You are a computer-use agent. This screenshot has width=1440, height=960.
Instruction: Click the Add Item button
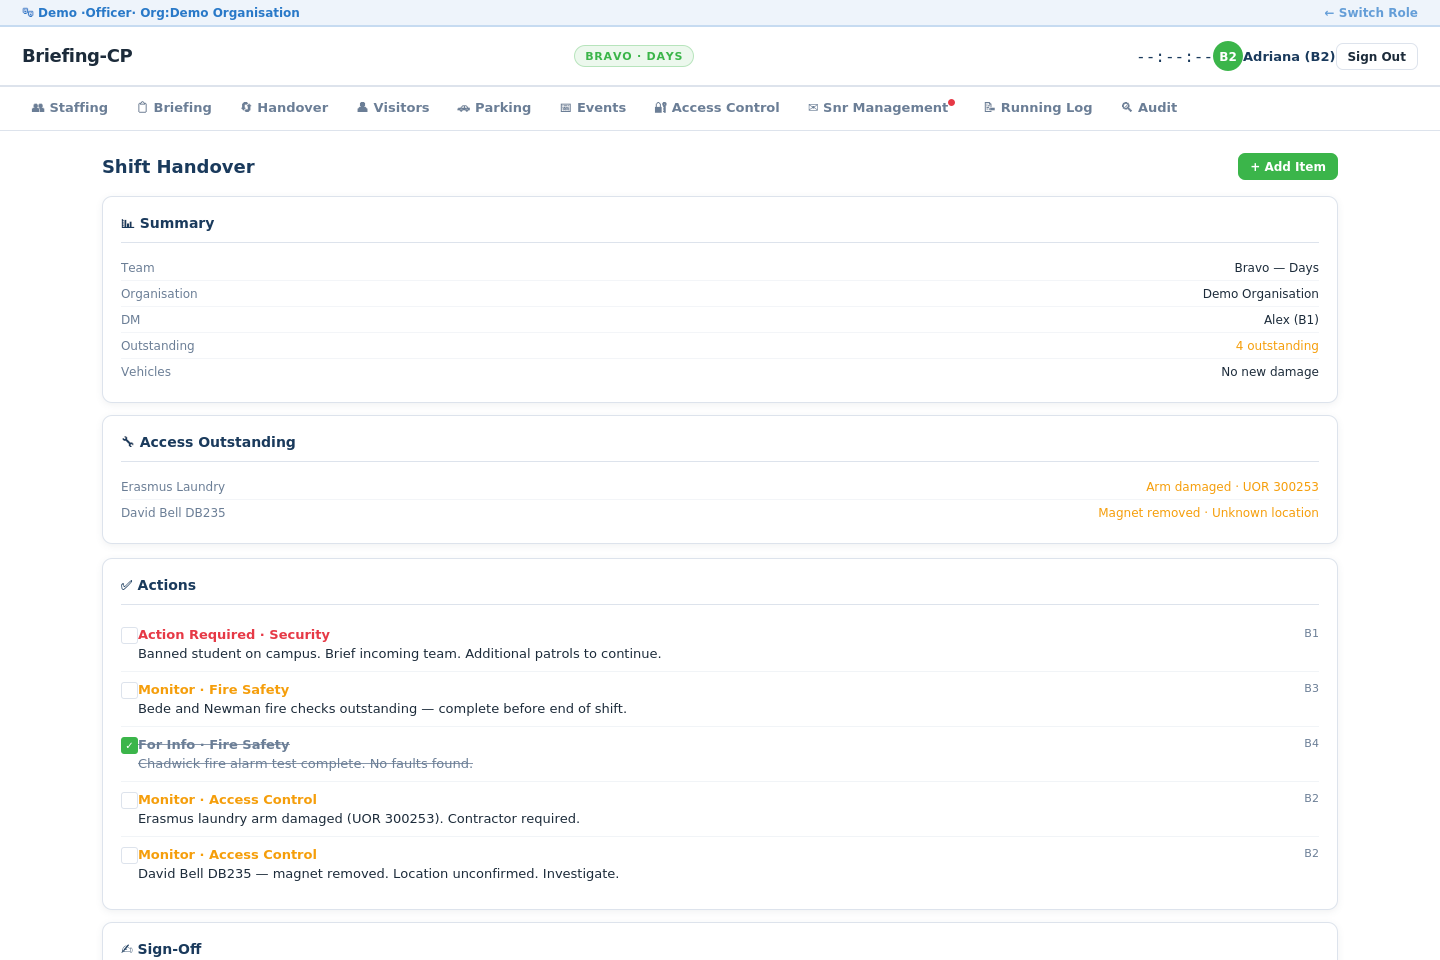pos(1288,167)
